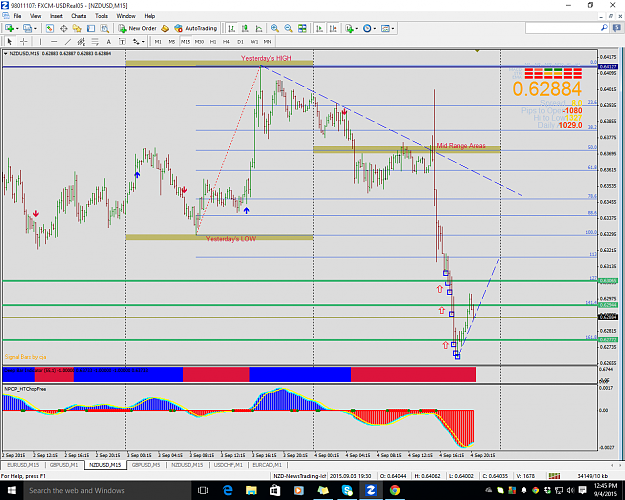Open the Navigator panel
625x500 pixels.
coord(77,28)
